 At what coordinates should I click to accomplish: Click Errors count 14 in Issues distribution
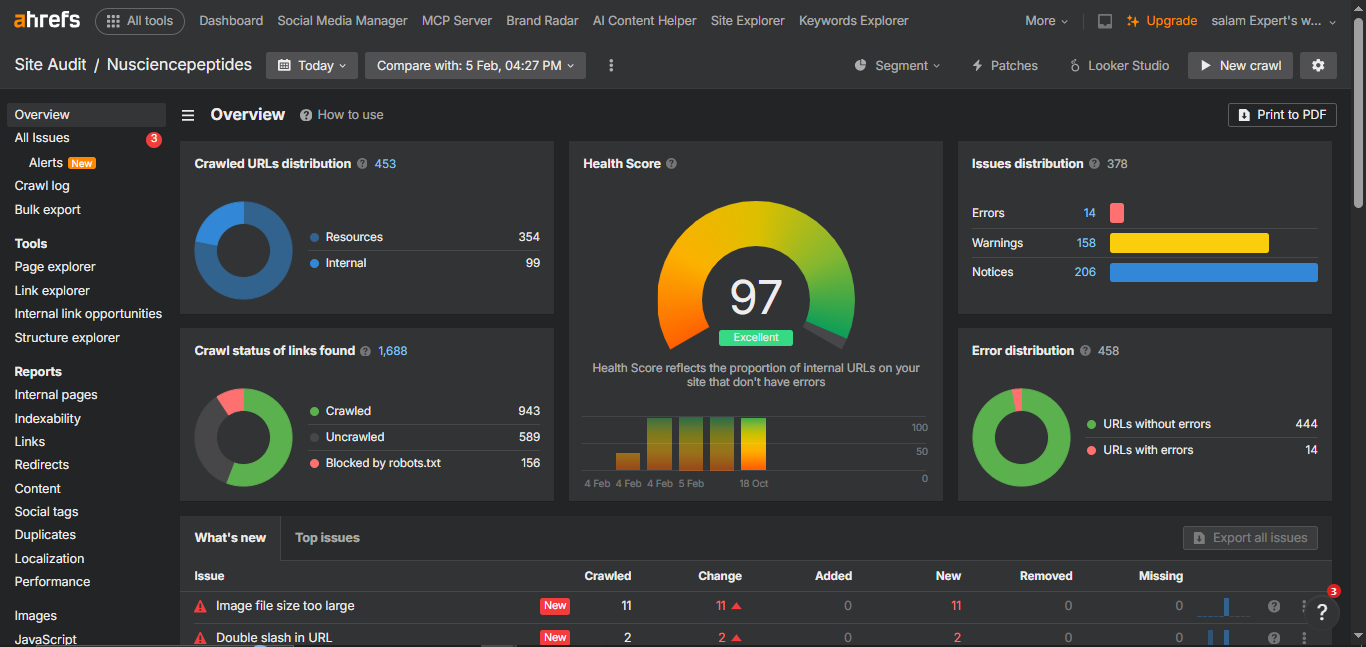(x=1090, y=213)
